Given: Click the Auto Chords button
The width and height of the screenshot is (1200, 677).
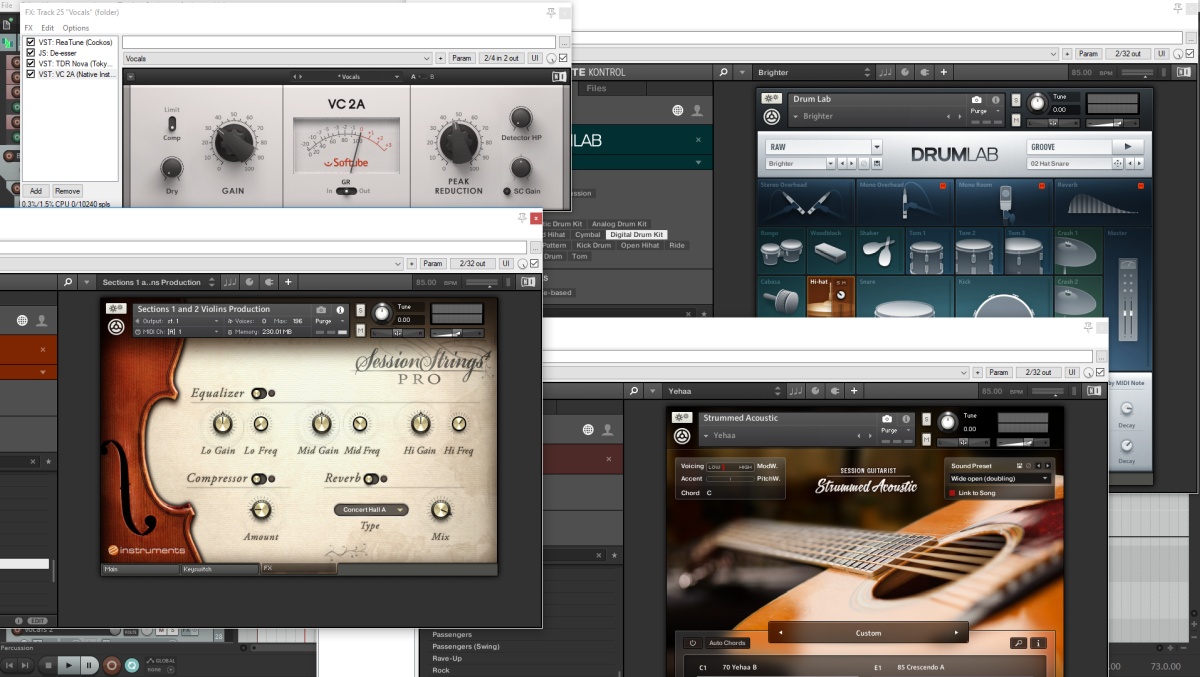Looking at the screenshot, I should (727, 643).
